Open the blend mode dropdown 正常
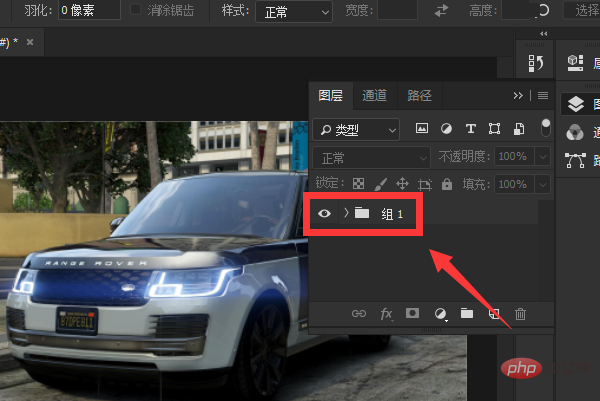 click(x=371, y=158)
